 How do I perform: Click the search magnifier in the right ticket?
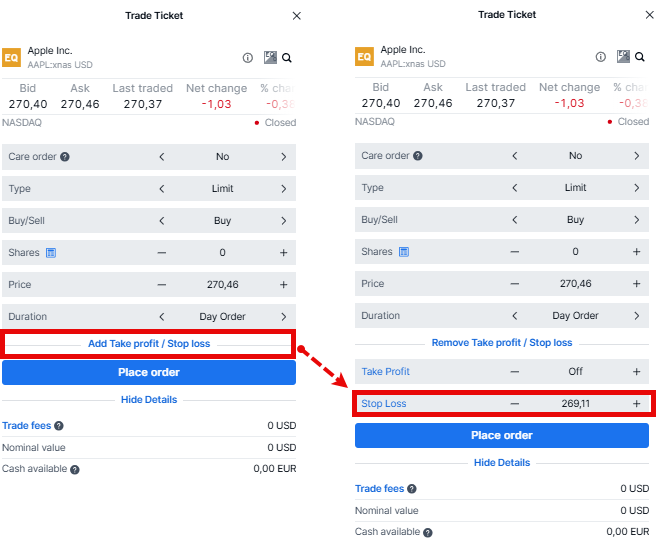coord(640,57)
